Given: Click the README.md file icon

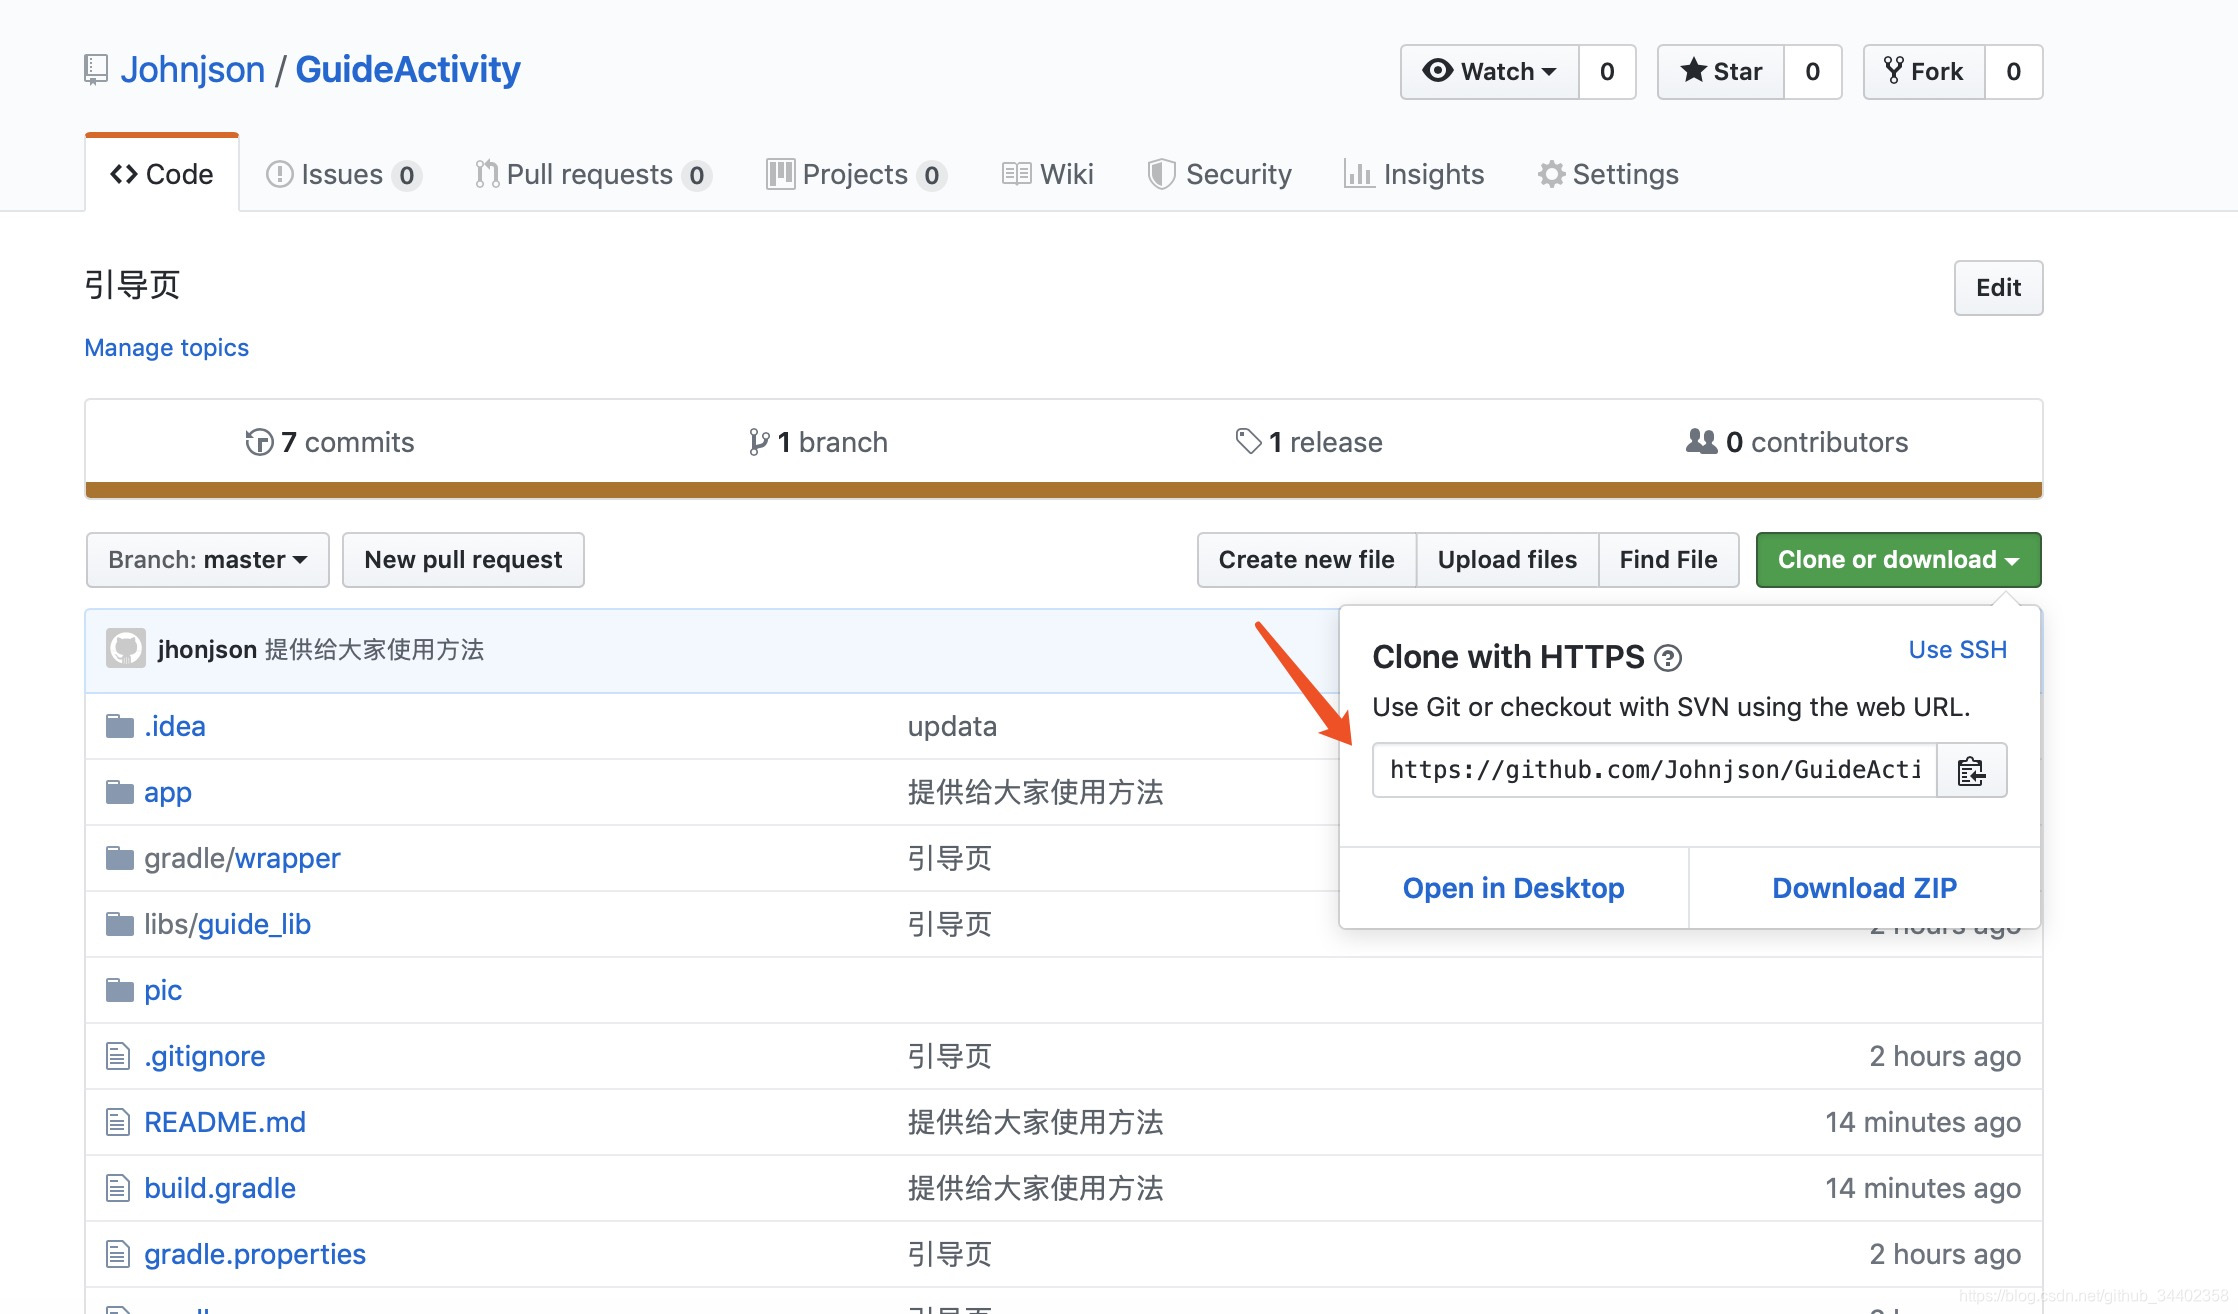Looking at the screenshot, I should point(118,1122).
